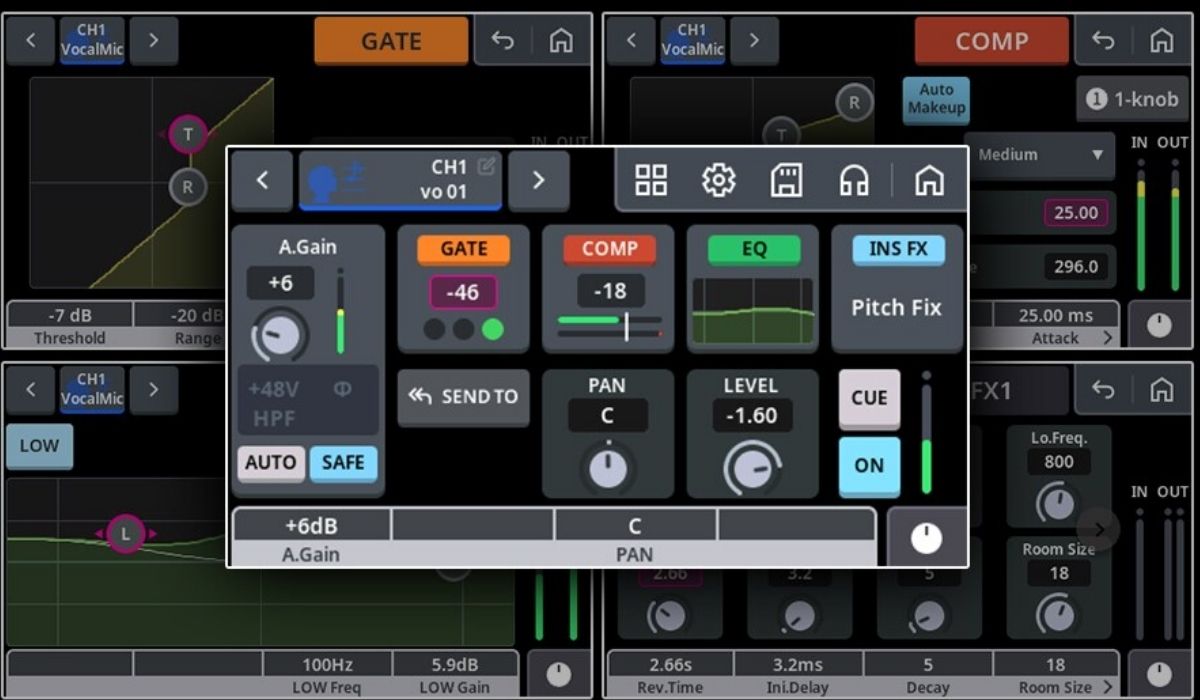This screenshot has height=700, width=1200.
Task: Go to next channel in GATE window
Action: tap(153, 41)
